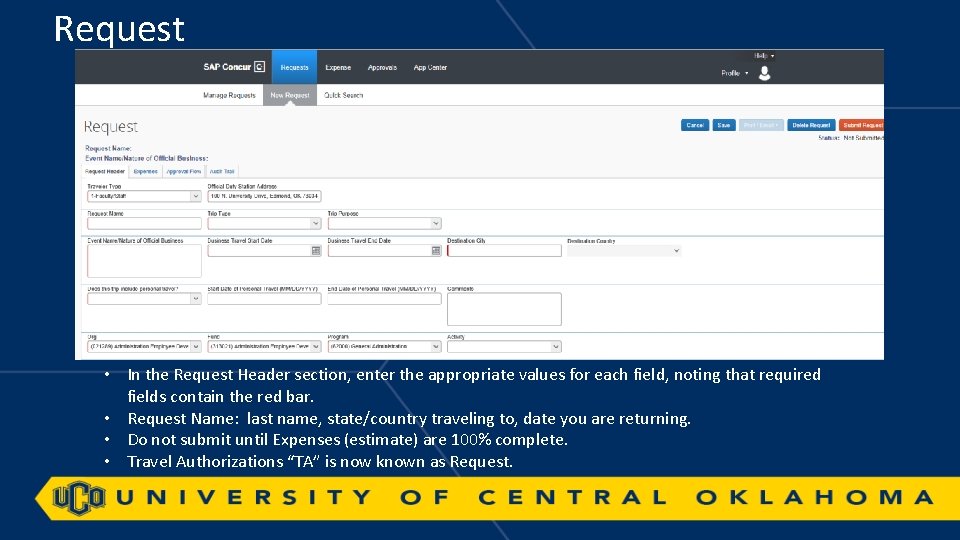Switch to the Approval Flow tab
This screenshot has width=960, height=540.
pyautogui.click(x=184, y=171)
